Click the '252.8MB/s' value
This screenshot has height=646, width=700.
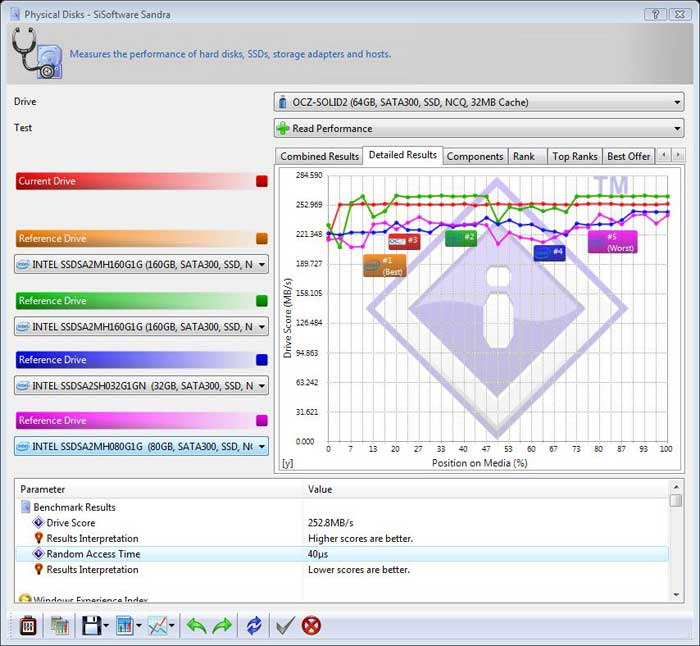click(x=330, y=522)
